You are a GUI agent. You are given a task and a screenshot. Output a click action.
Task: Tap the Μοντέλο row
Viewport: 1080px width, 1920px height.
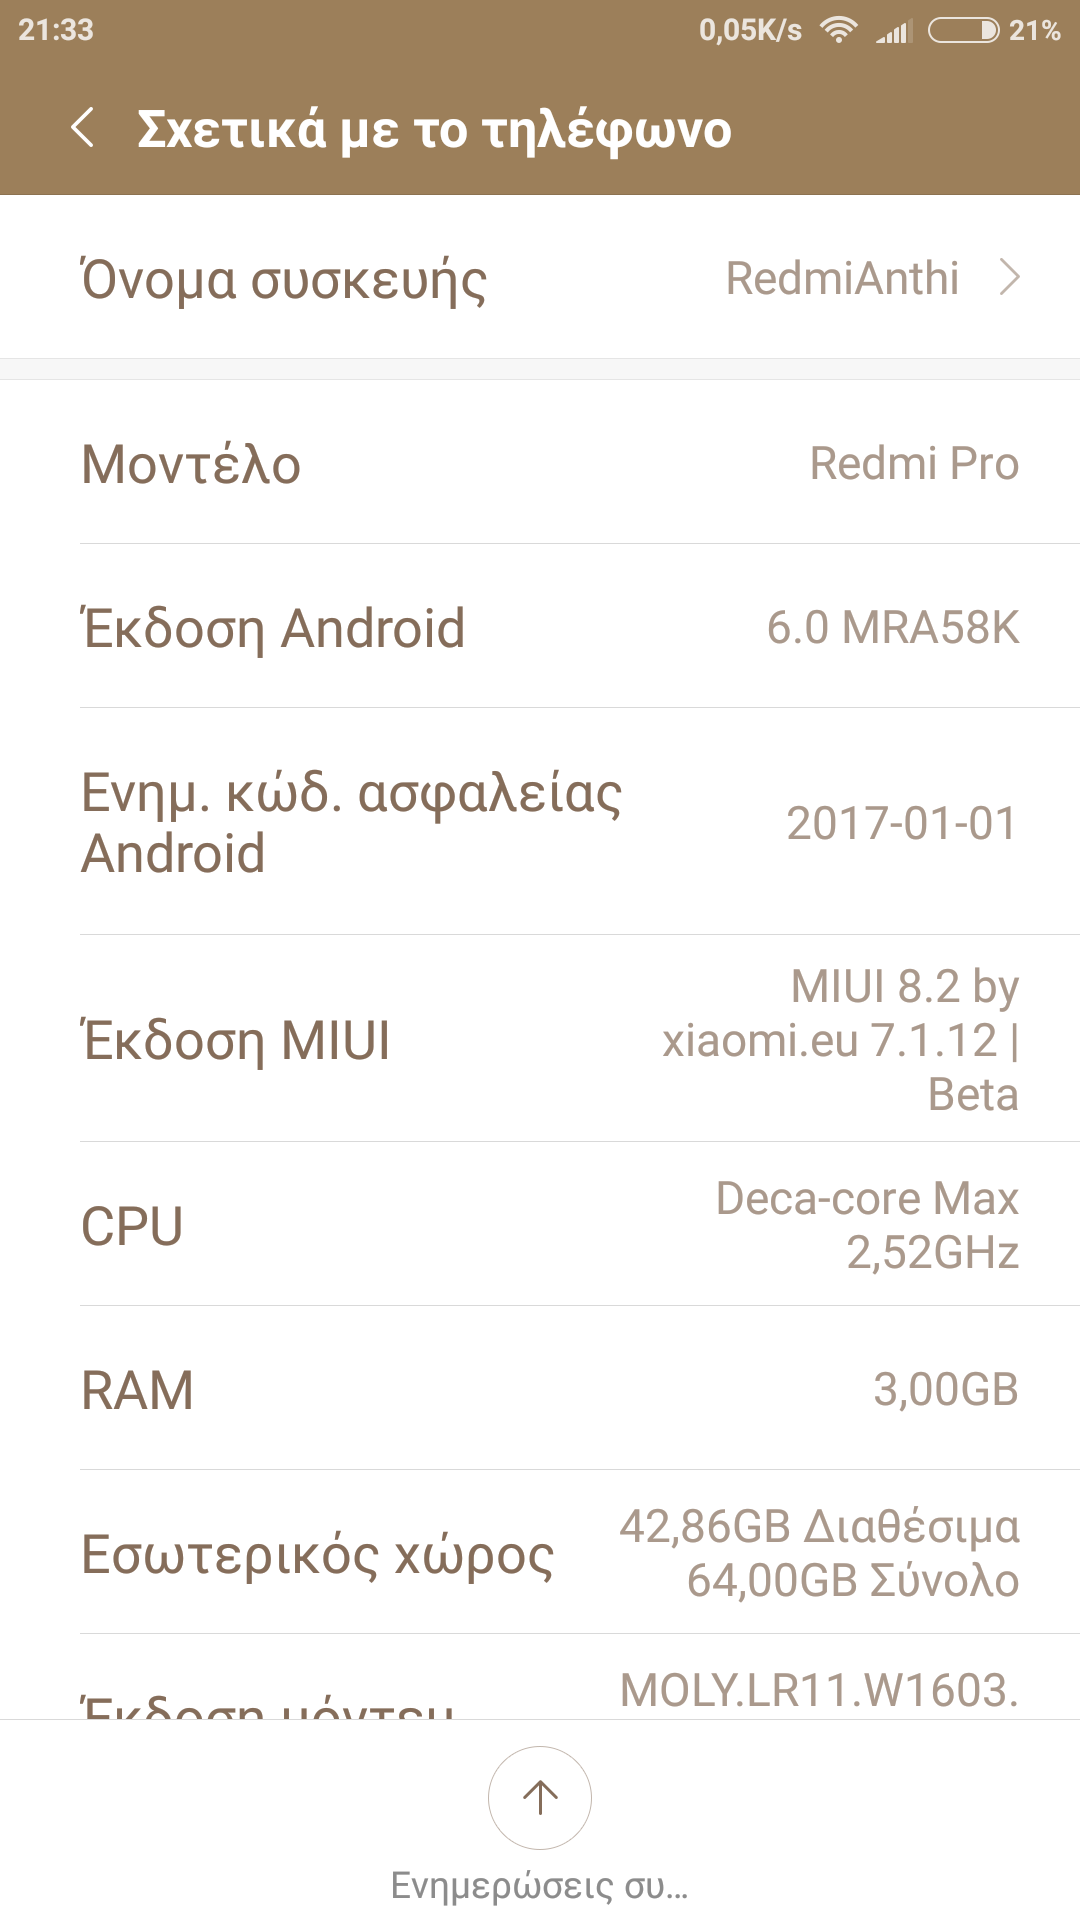coord(540,463)
